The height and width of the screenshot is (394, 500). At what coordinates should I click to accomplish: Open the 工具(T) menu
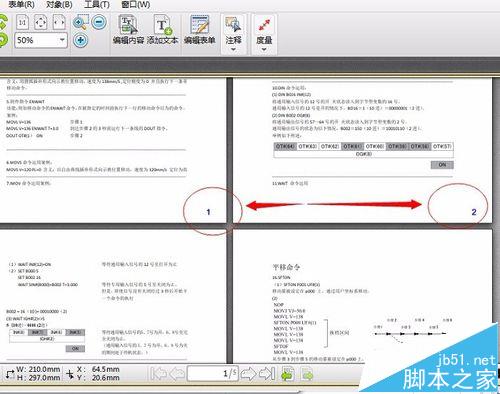tap(97, 4)
